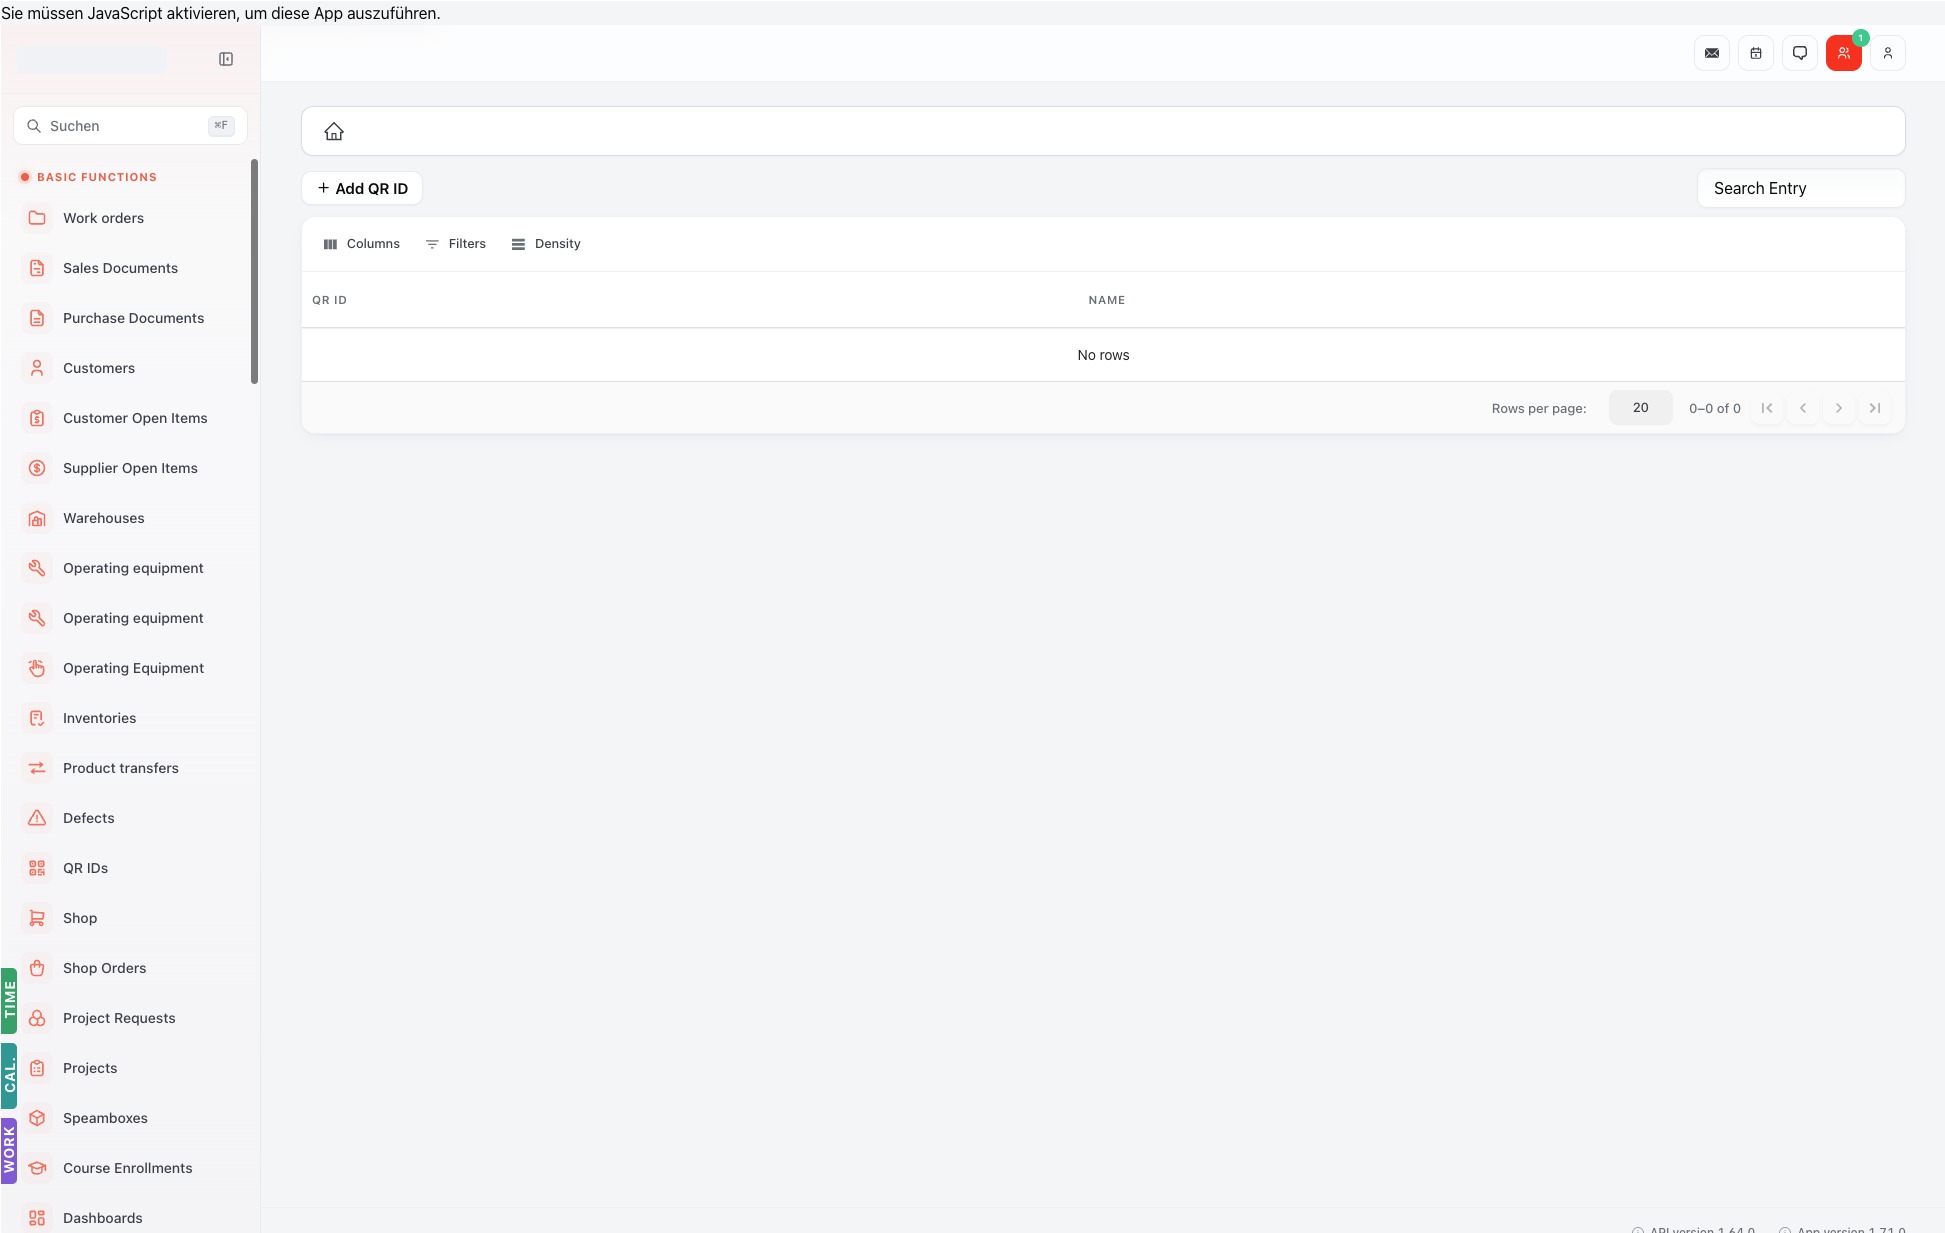This screenshot has width=1945, height=1233.
Task: Open the user profile icon
Action: 1888,53
